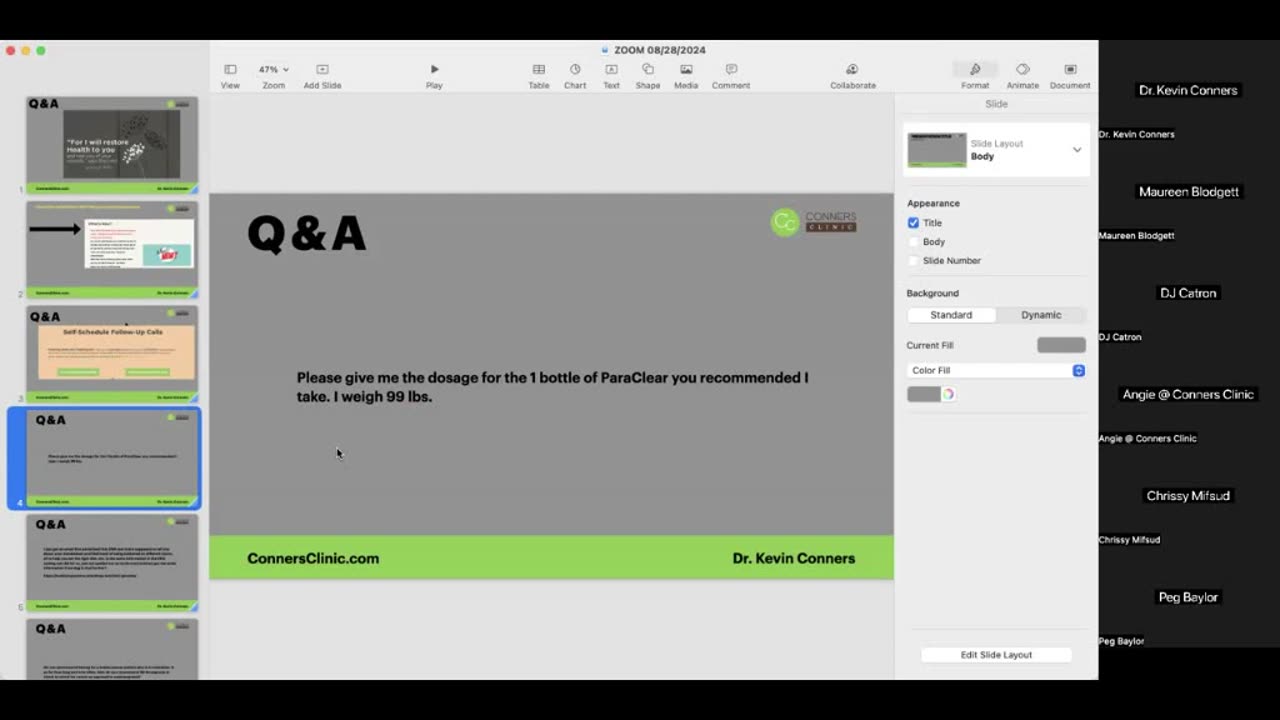Select Peg Baylor participant tile

pyautogui.click(x=1188, y=597)
